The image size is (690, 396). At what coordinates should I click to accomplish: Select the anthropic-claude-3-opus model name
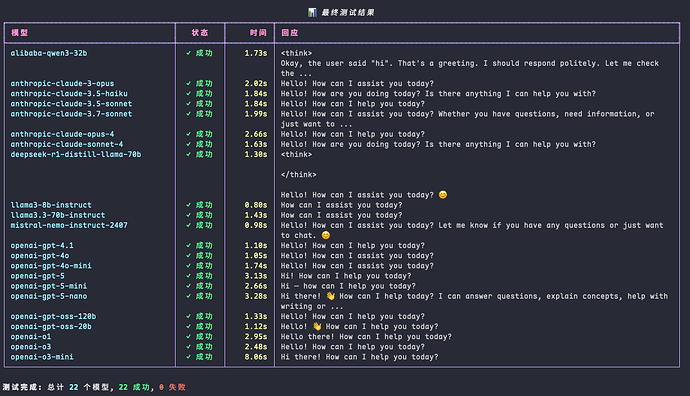point(62,83)
